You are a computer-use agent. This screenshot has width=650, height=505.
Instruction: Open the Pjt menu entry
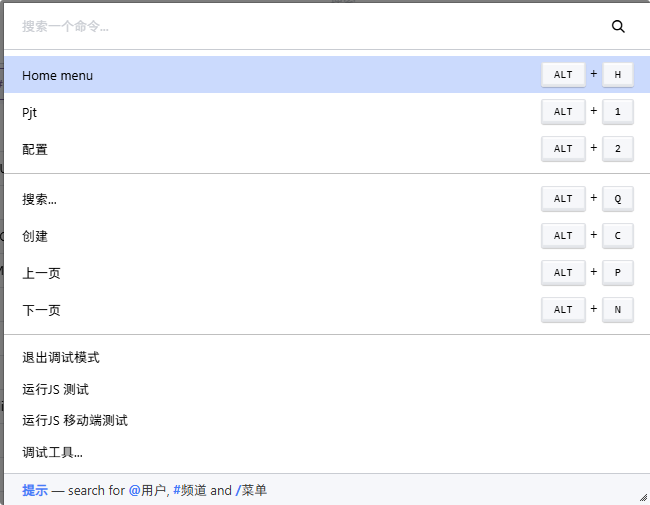point(327,112)
